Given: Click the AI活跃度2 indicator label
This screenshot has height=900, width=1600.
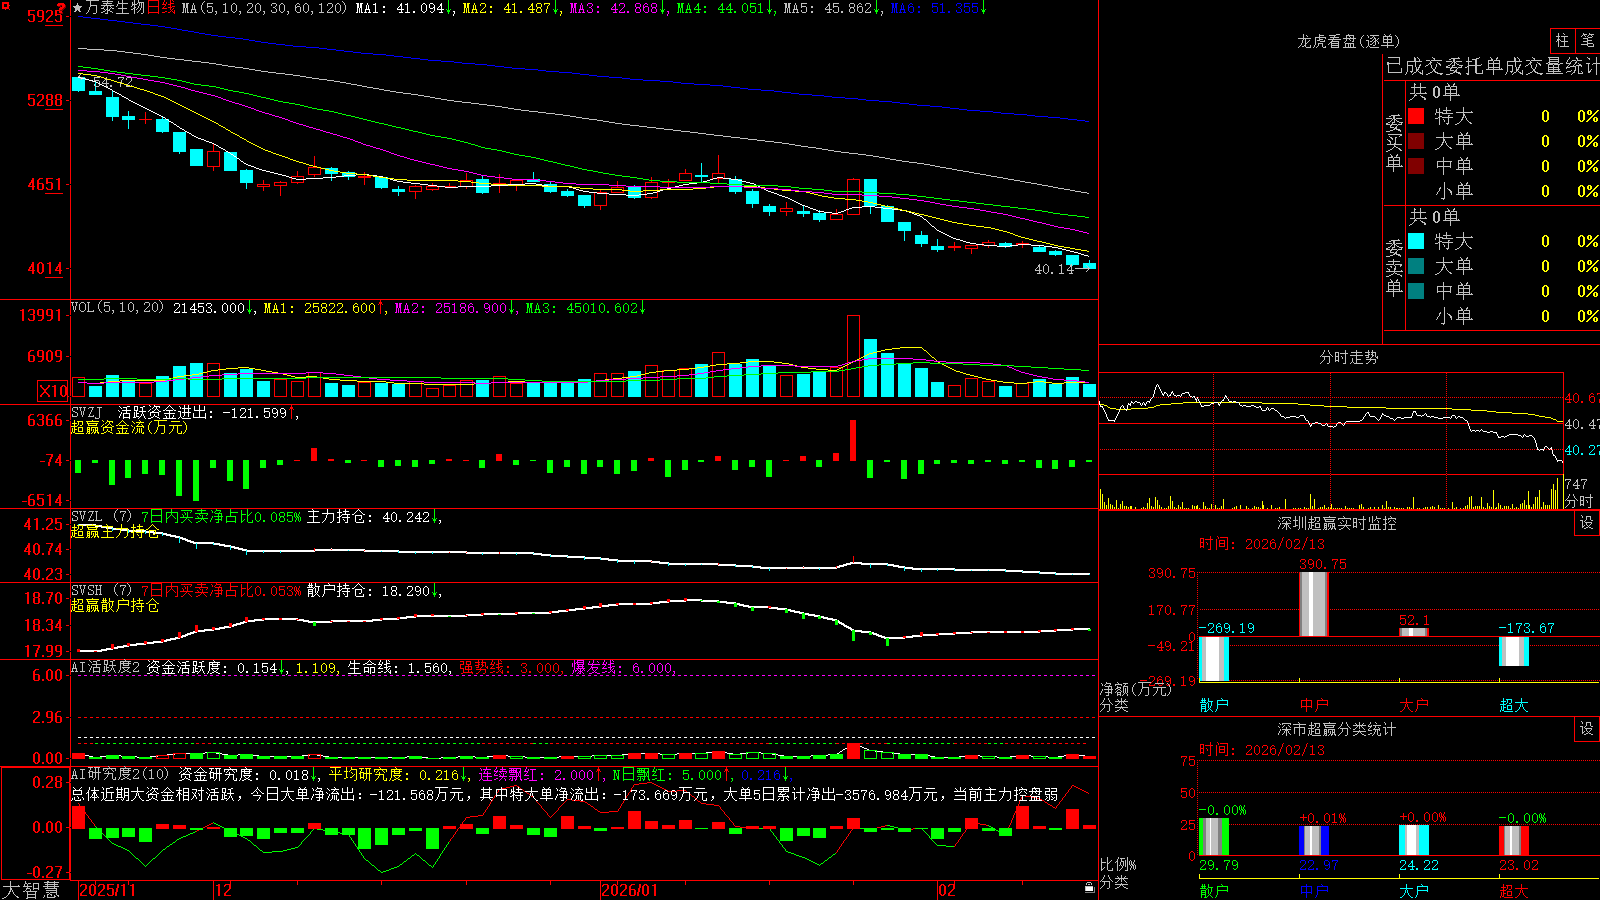Looking at the screenshot, I should pos(106,667).
